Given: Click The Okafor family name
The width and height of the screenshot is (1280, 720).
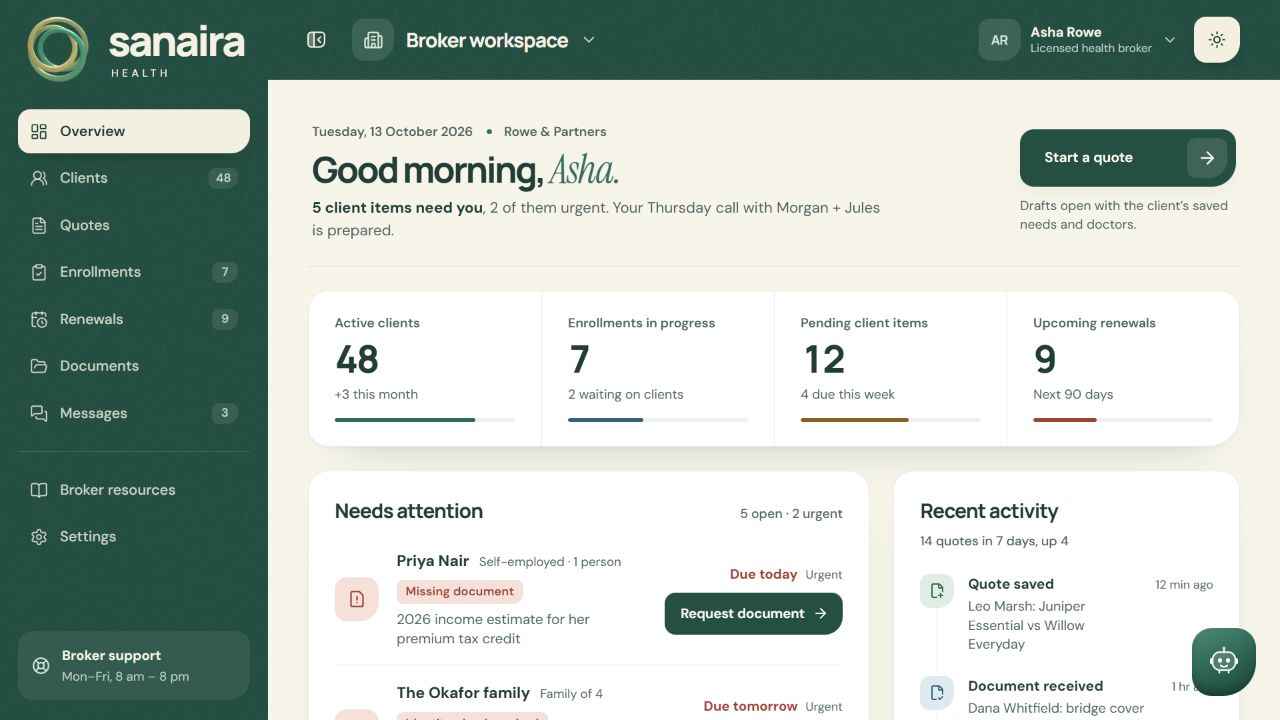Looking at the screenshot, I should pos(463,693).
